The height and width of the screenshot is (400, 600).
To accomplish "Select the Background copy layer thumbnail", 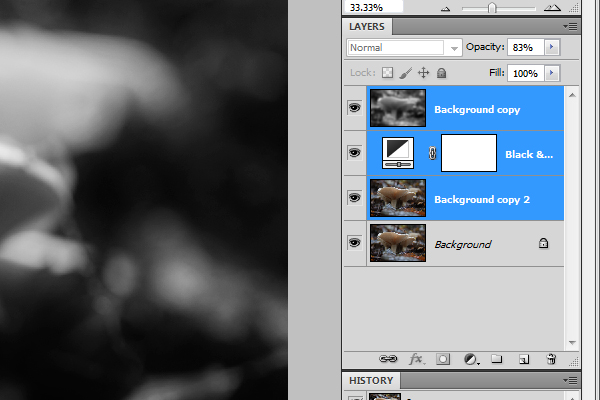I will [398, 108].
